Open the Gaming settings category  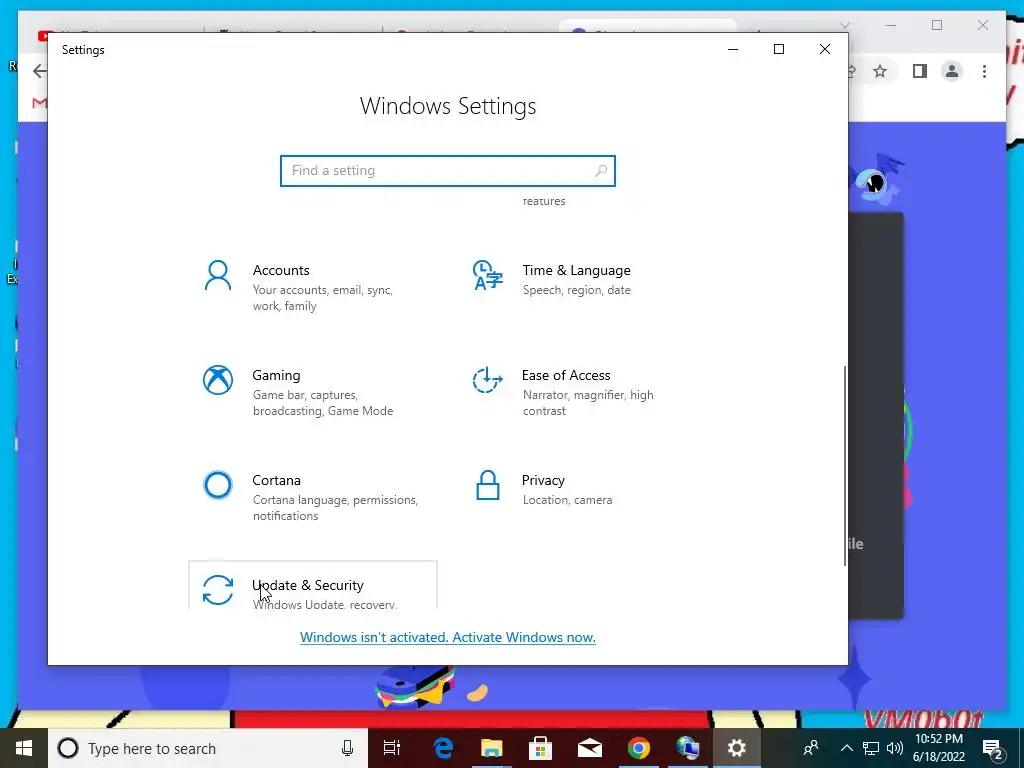pos(312,392)
